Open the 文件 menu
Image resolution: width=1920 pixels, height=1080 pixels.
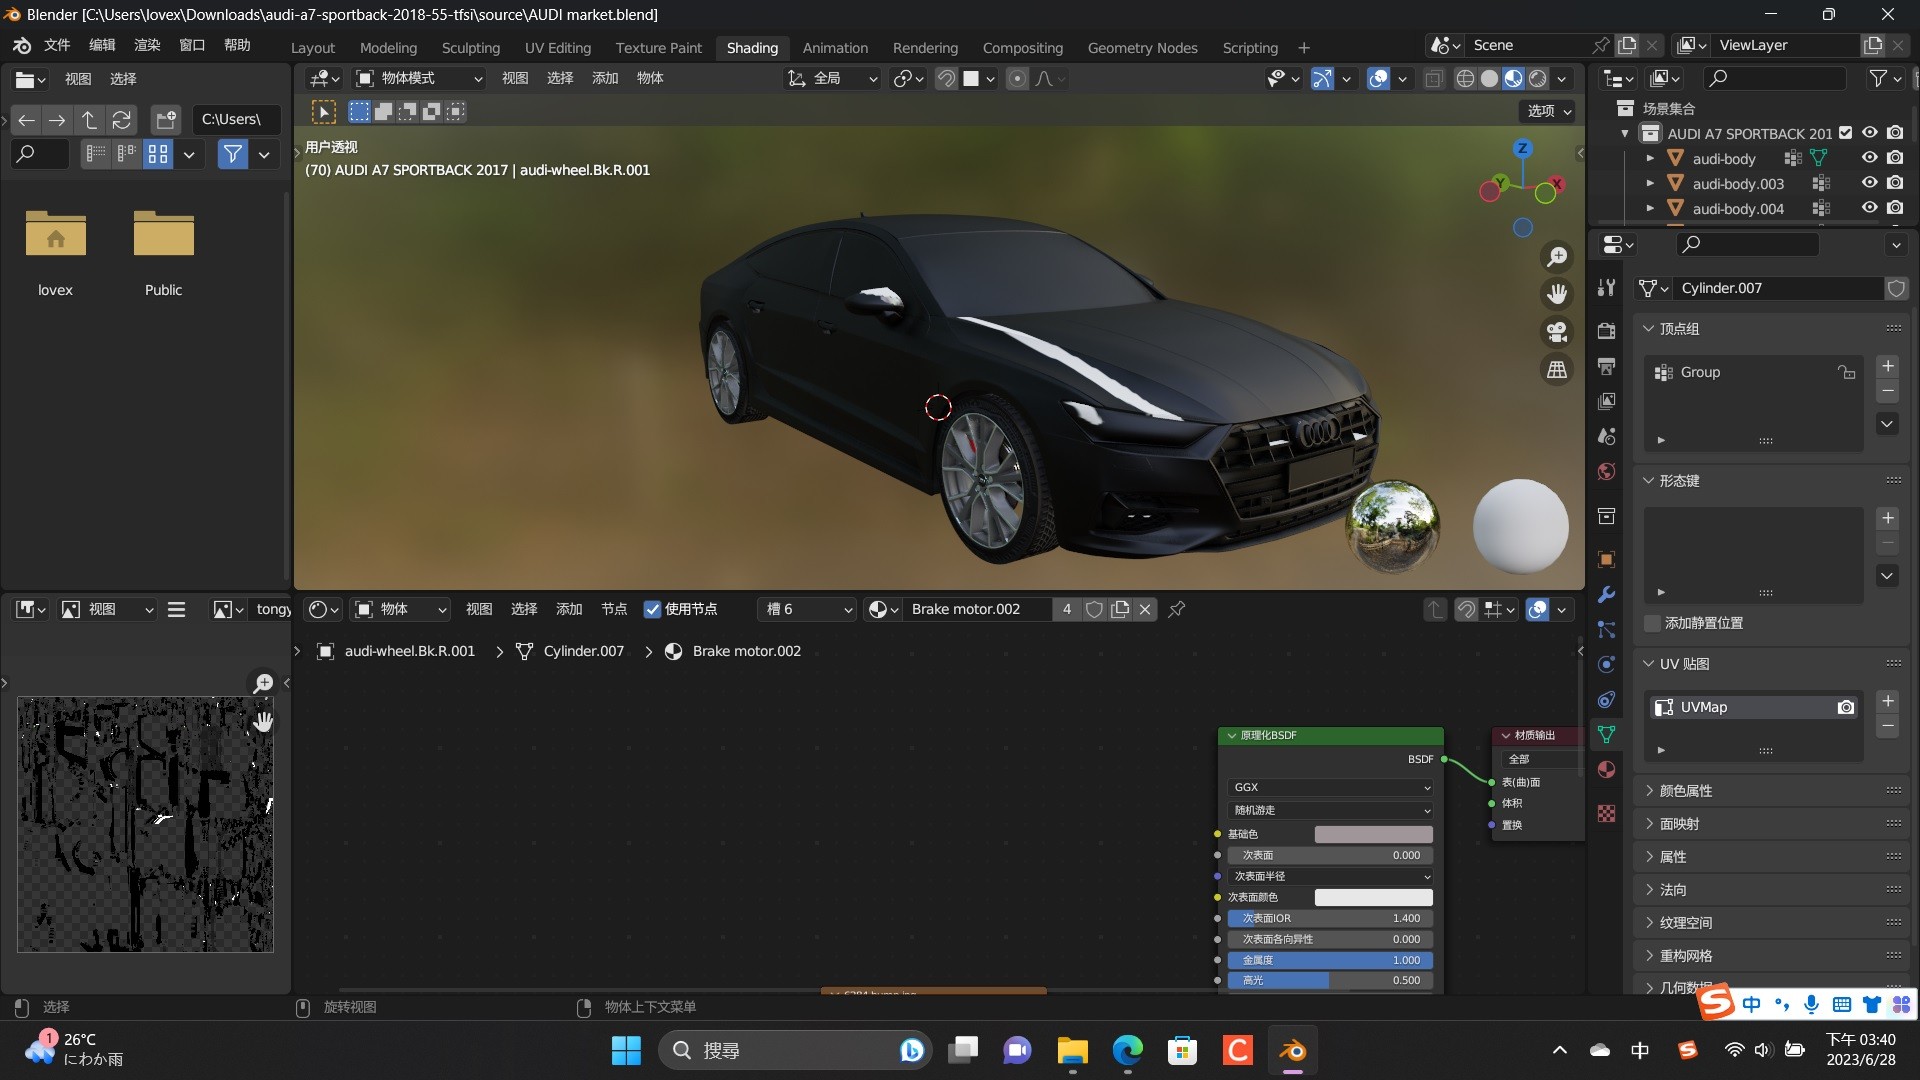(57, 45)
